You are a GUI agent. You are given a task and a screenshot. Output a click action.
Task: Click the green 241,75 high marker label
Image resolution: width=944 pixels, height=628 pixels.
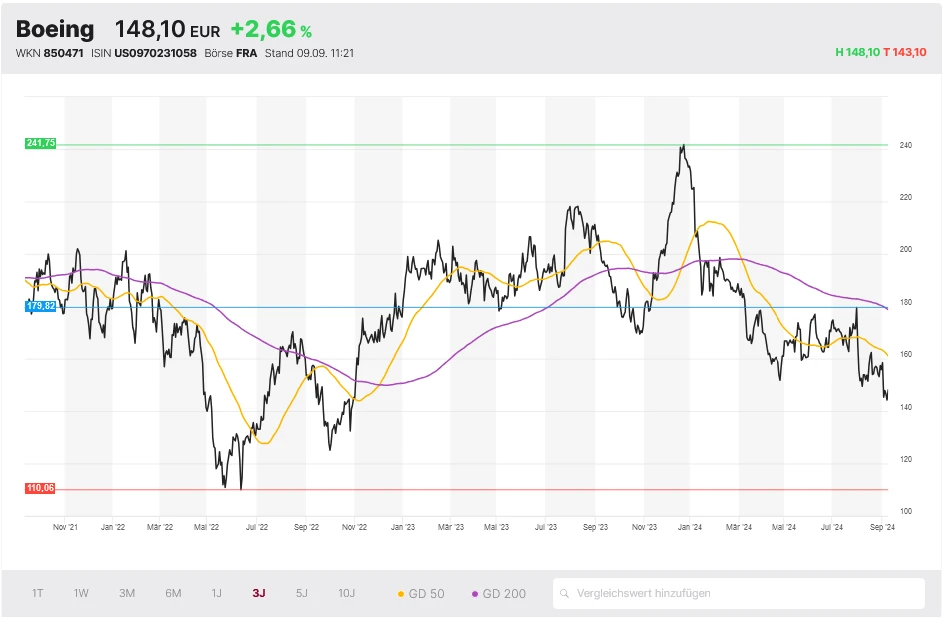(41, 144)
